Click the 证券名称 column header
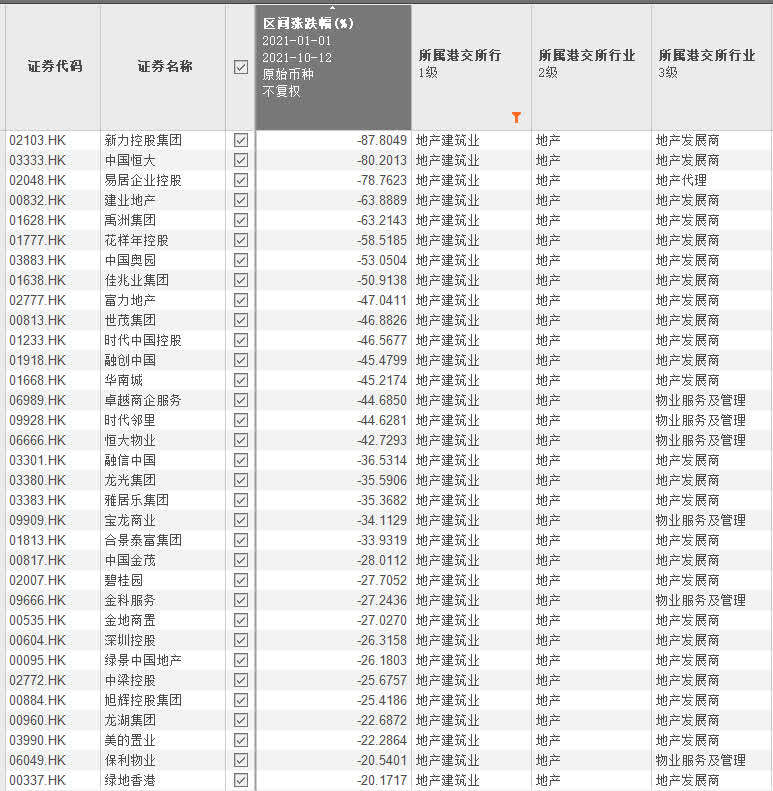The image size is (773, 791). (x=164, y=66)
